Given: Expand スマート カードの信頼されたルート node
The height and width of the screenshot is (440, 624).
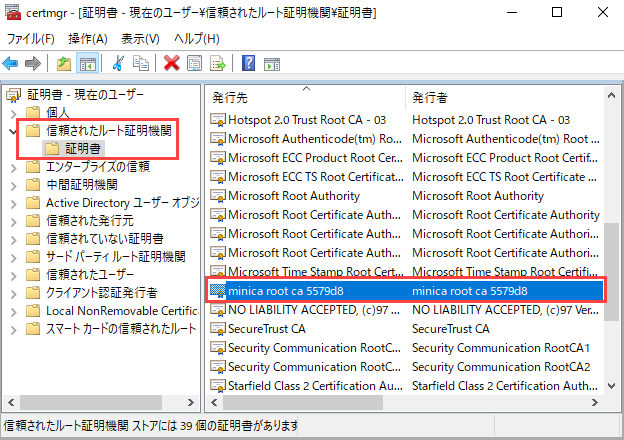Looking at the screenshot, I should pyautogui.click(x=14, y=330).
